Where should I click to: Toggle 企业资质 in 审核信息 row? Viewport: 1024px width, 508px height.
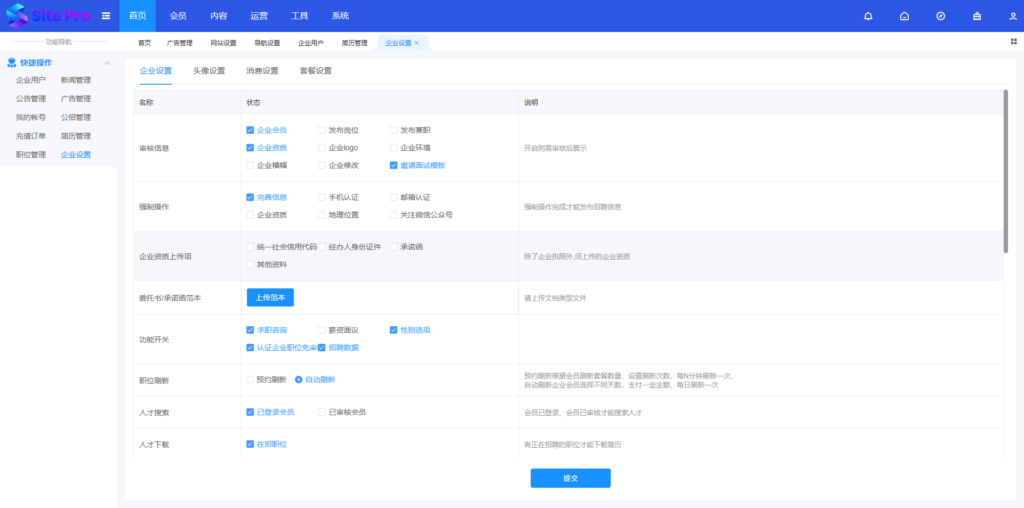point(250,148)
